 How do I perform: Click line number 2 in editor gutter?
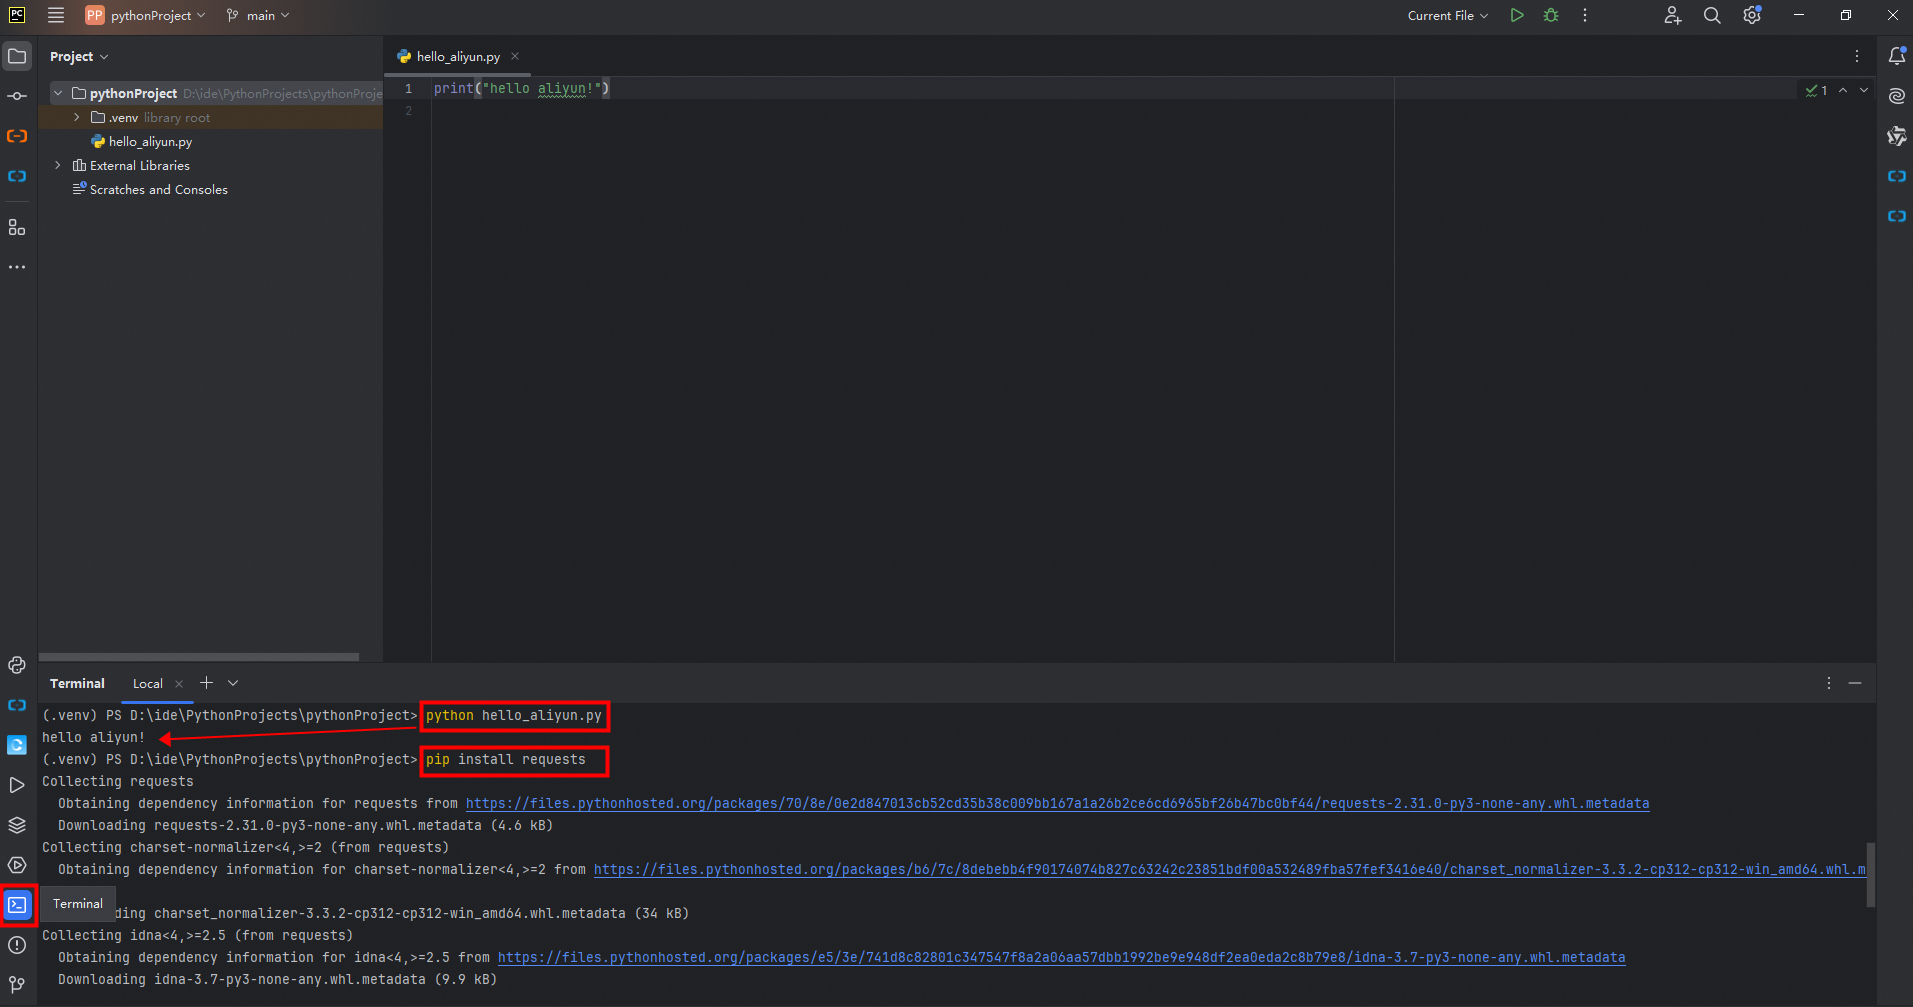[x=408, y=110]
